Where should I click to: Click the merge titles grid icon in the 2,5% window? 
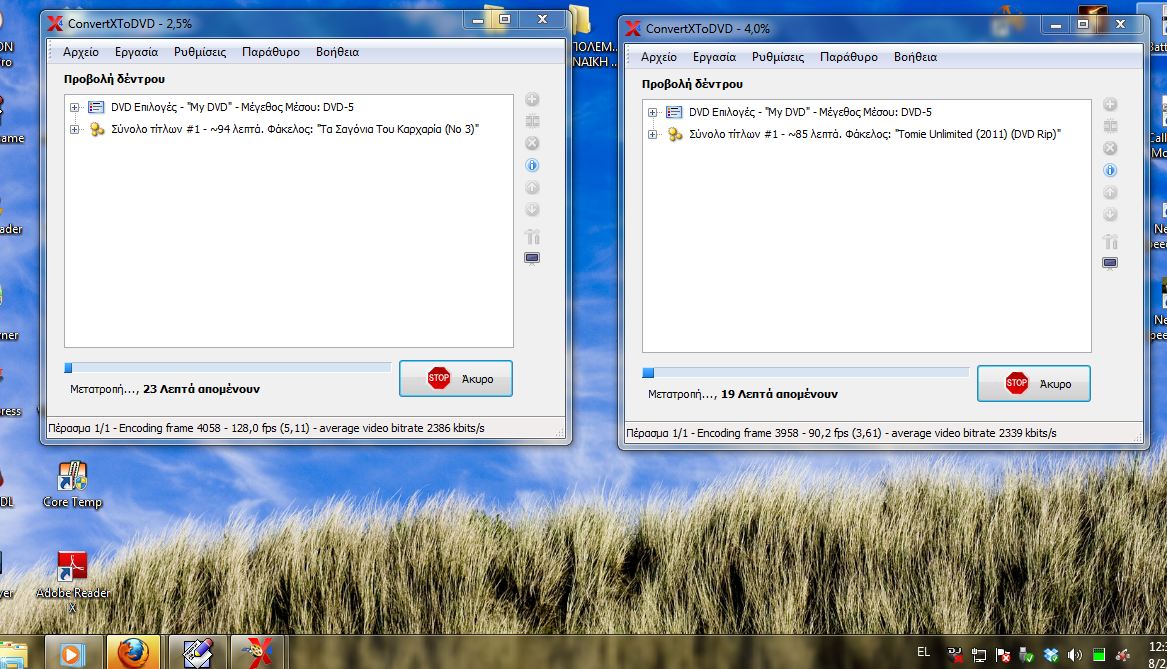pos(532,121)
